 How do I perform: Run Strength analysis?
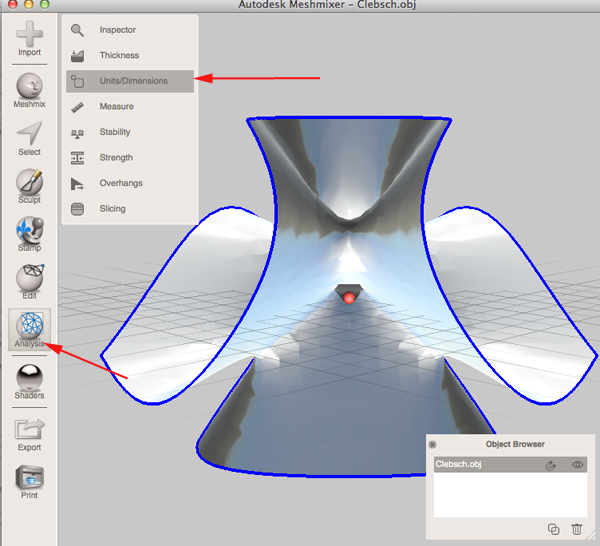coord(130,158)
